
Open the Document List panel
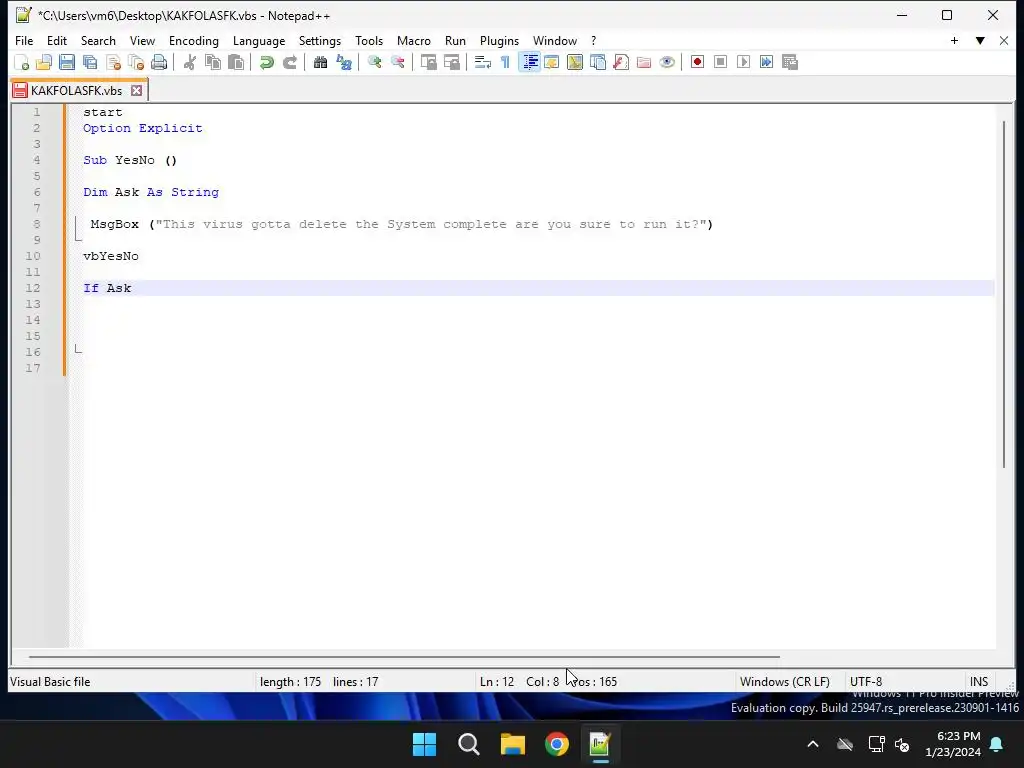[598, 62]
